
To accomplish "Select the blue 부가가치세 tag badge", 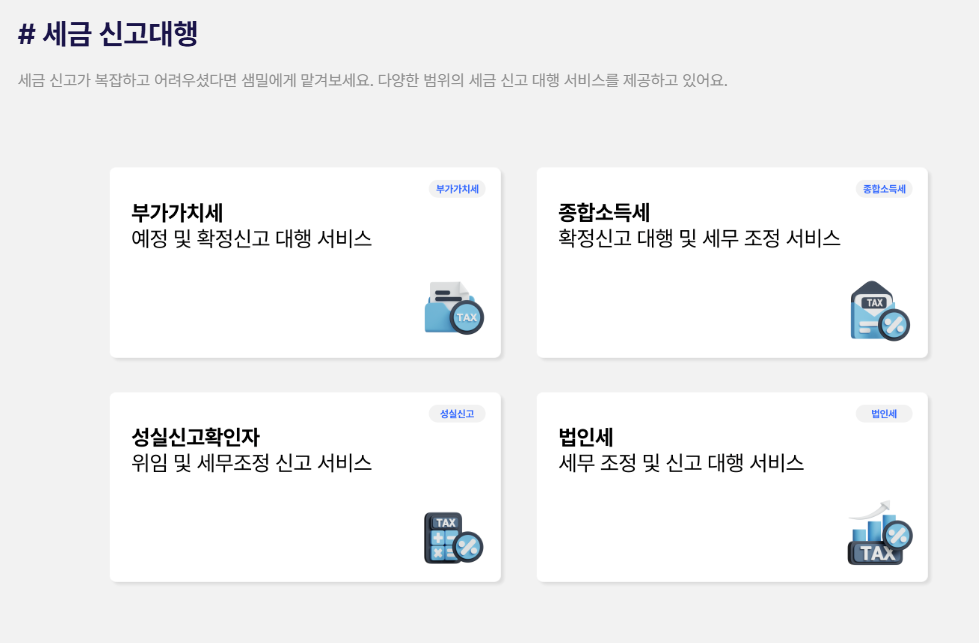I will (x=457, y=189).
